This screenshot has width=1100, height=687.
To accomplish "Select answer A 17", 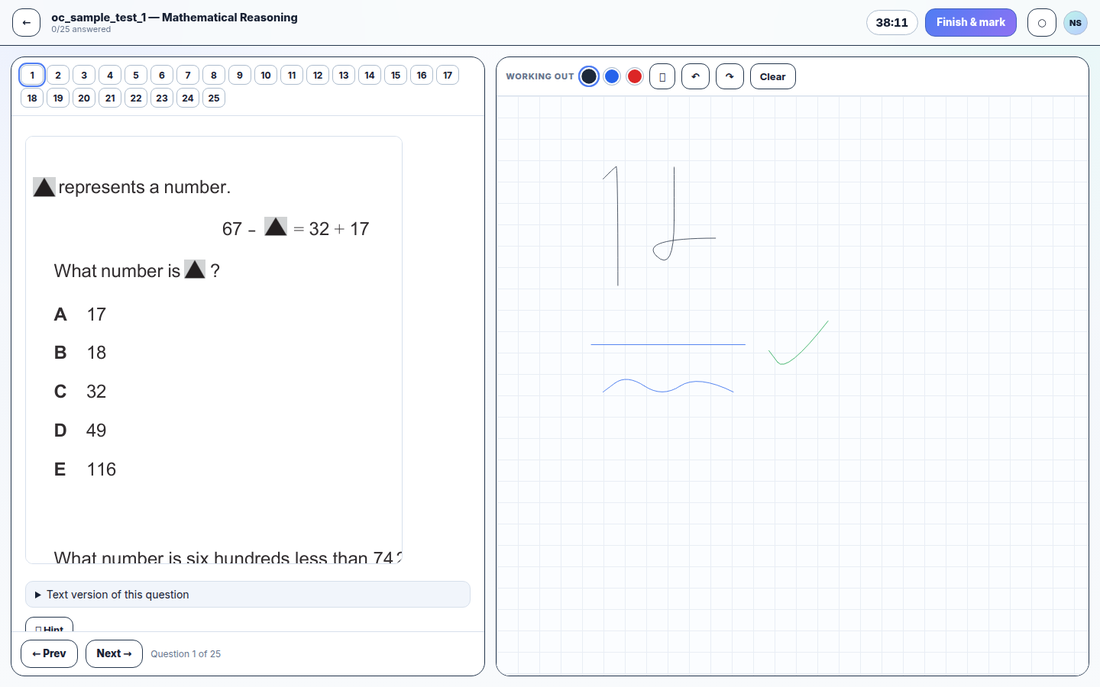I will coord(80,314).
